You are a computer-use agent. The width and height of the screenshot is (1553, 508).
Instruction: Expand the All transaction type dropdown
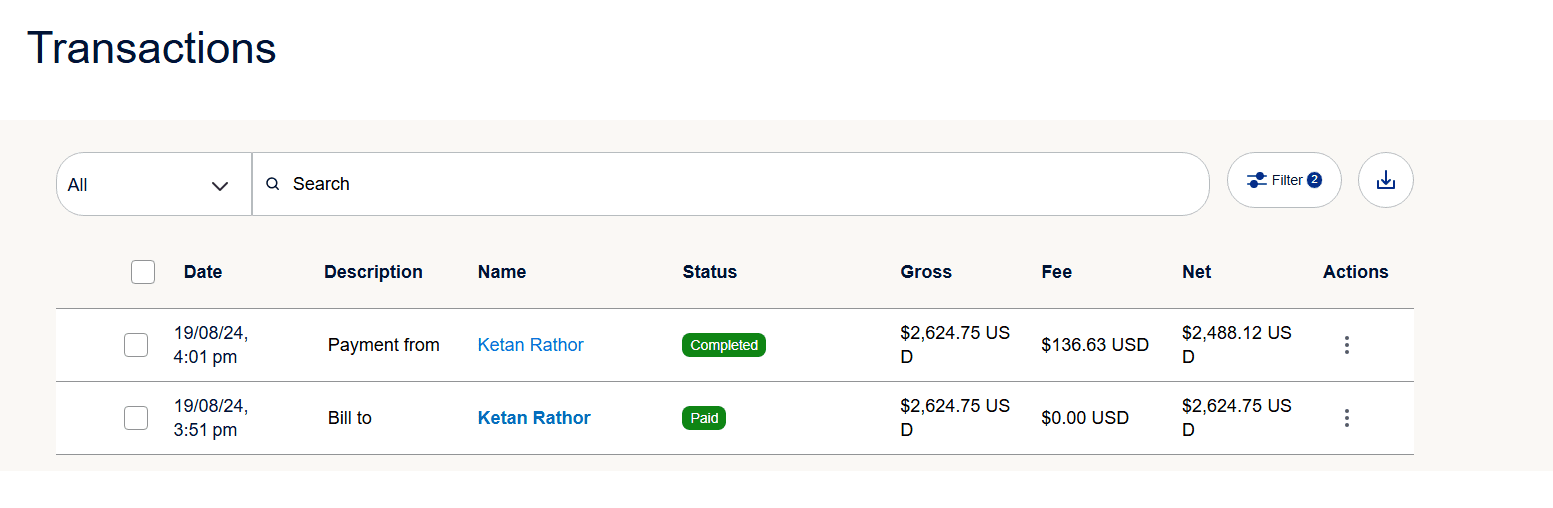pyautogui.click(x=150, y=185)
